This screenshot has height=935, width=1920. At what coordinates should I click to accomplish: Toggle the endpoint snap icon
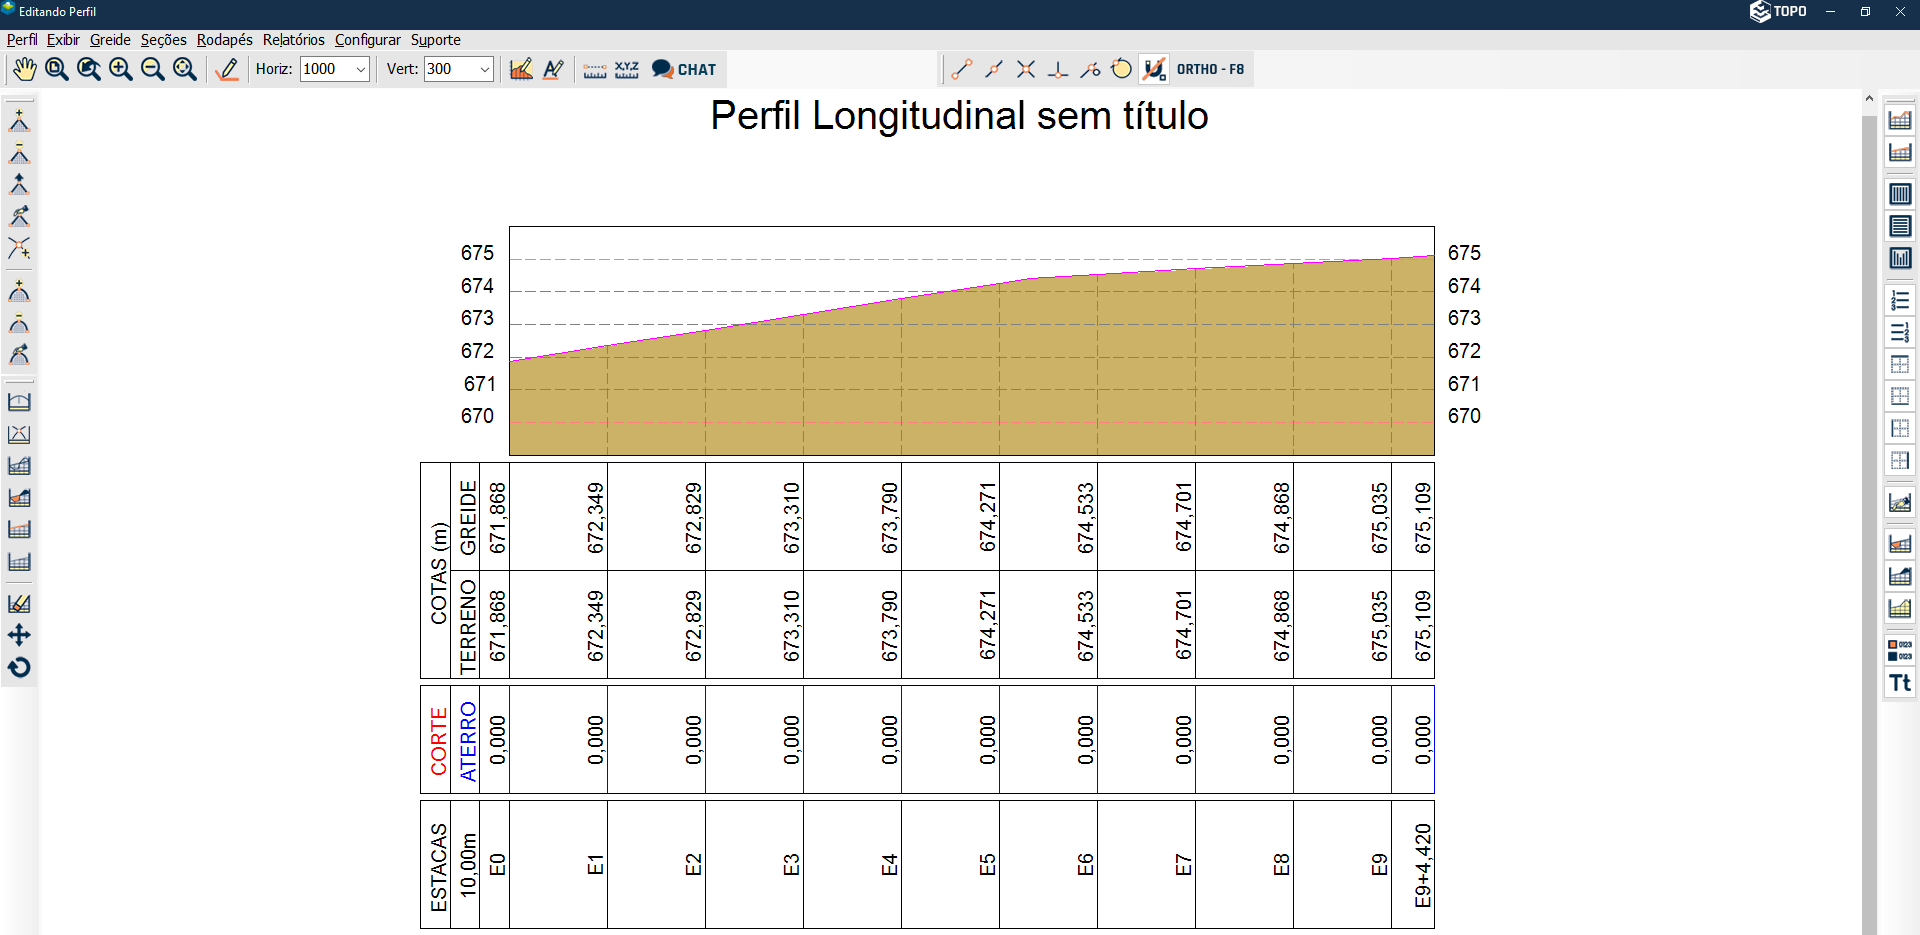(x=962, y=69)
